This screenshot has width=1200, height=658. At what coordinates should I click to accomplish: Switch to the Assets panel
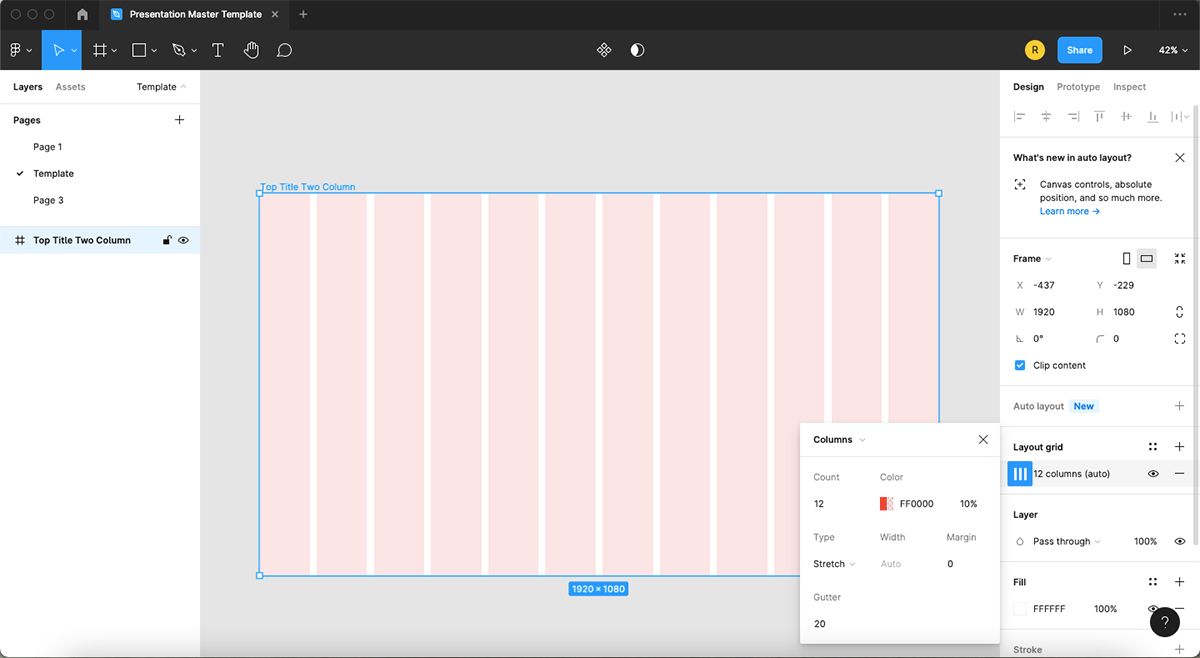pyautogui.click(x=70, y=87)
